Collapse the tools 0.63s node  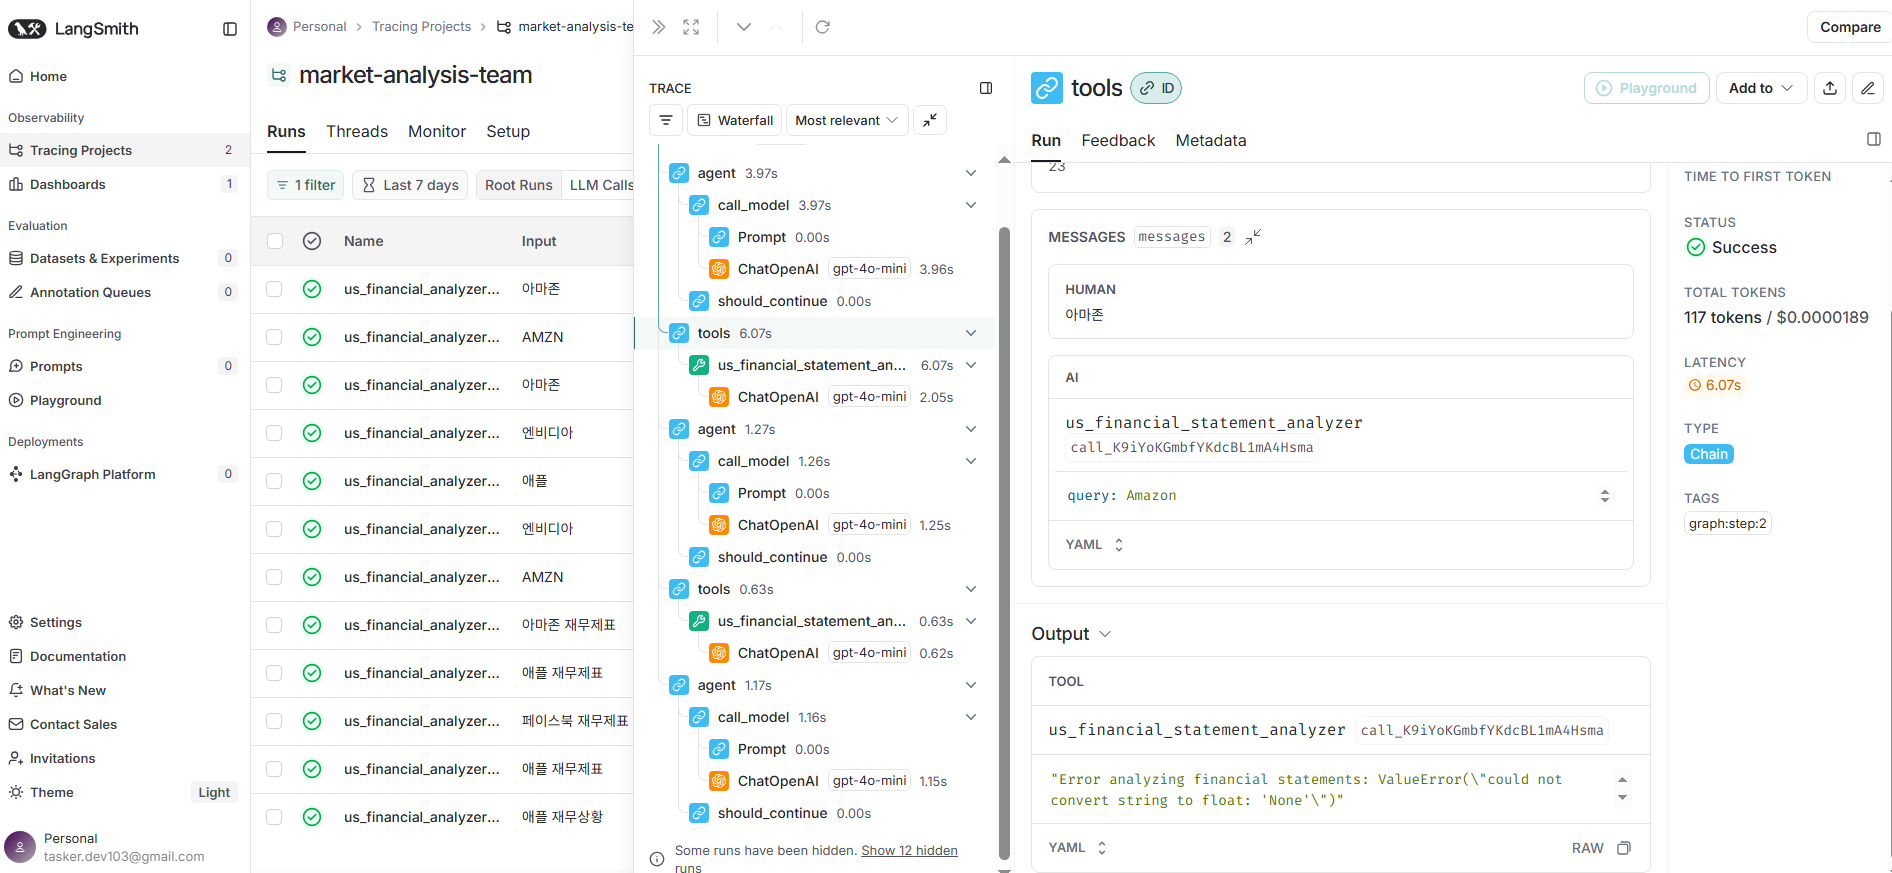(x=970, y=589)
